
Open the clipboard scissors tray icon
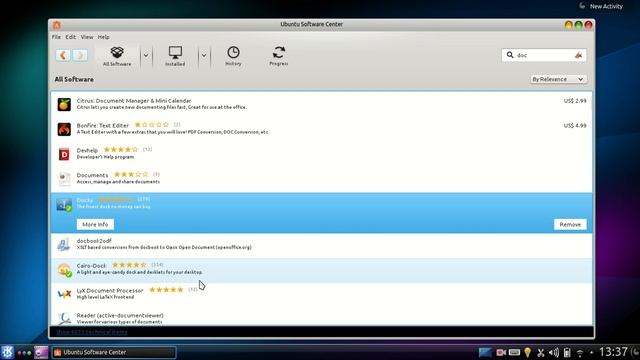[540, 353]
